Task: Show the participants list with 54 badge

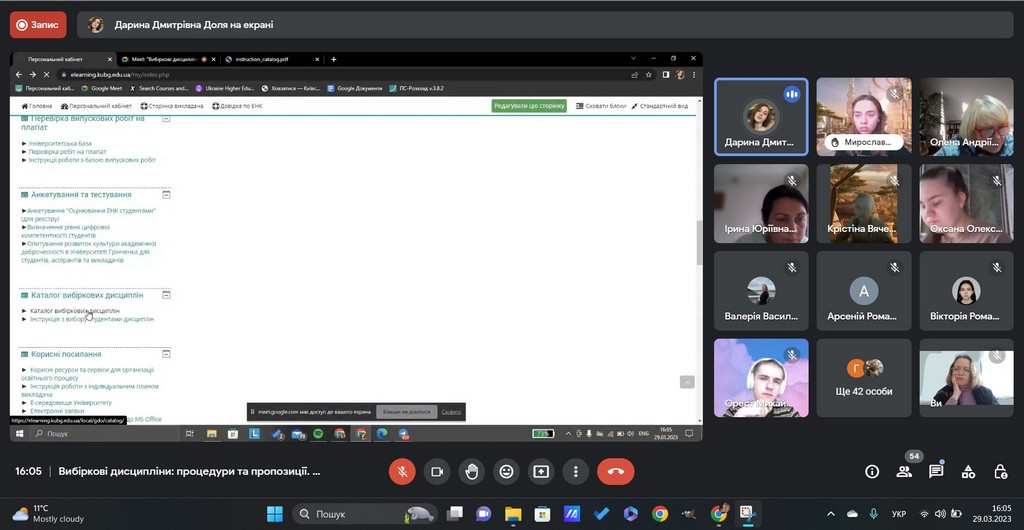Action: [904, 471]
